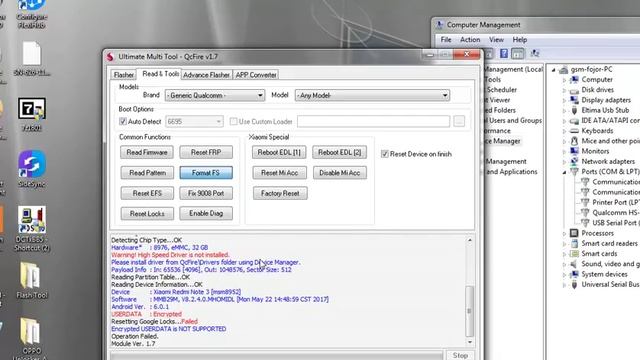Click the Xiaomi Factory Reset button
This screenshot has width=640, height=360.
280,193
